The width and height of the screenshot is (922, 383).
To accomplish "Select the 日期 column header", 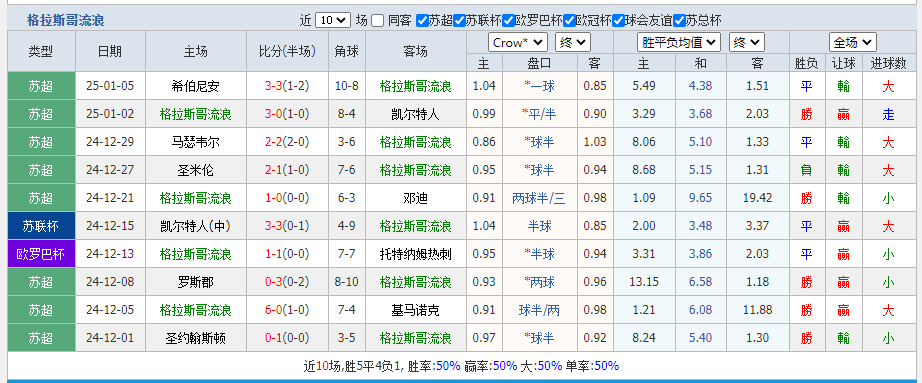I will [110, 51].
